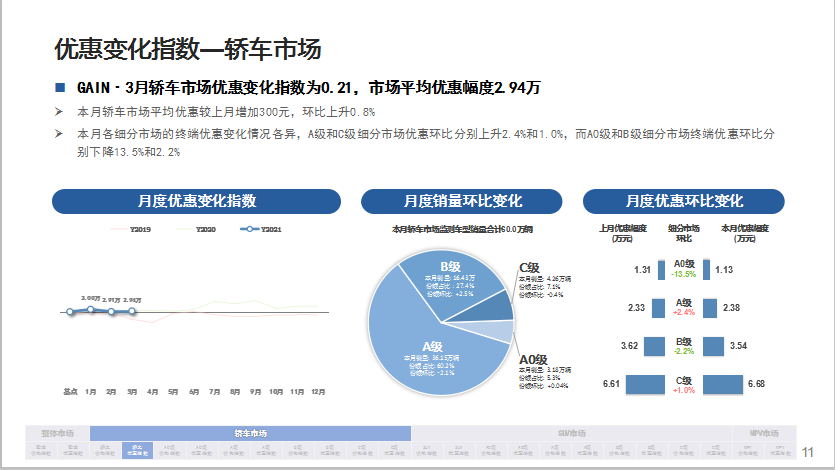835x470 pixels.
Task: Click the blue square bullet before GAIN
Action: pyautogui.click(x=60, y=88)
